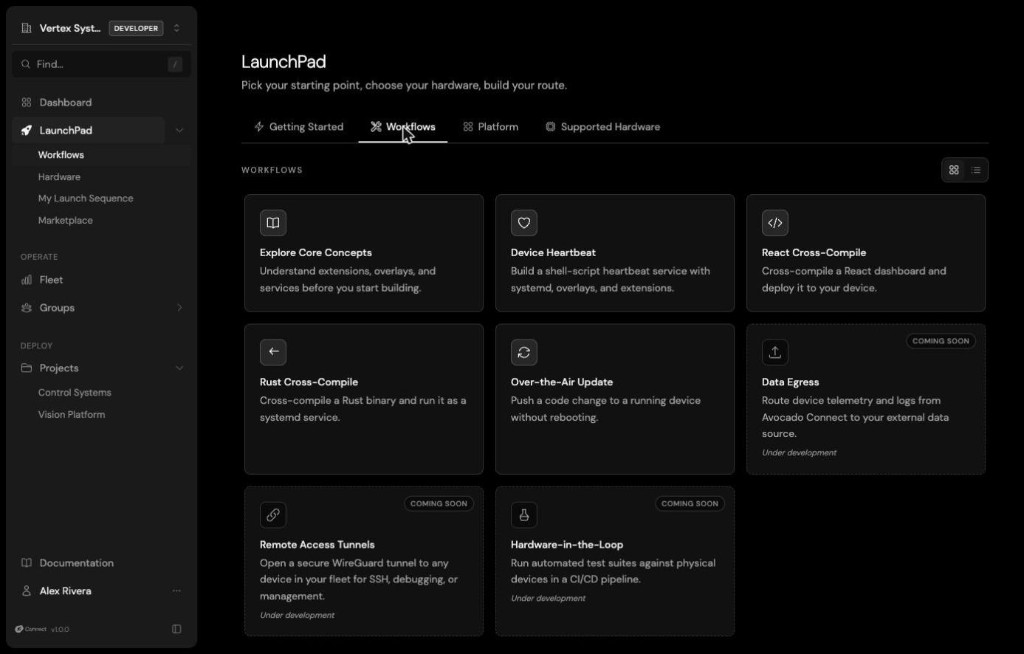This screenshot has width=1024, height=654.
Task: Click the tools icon on Workflows tab
Action: point(376,127)
